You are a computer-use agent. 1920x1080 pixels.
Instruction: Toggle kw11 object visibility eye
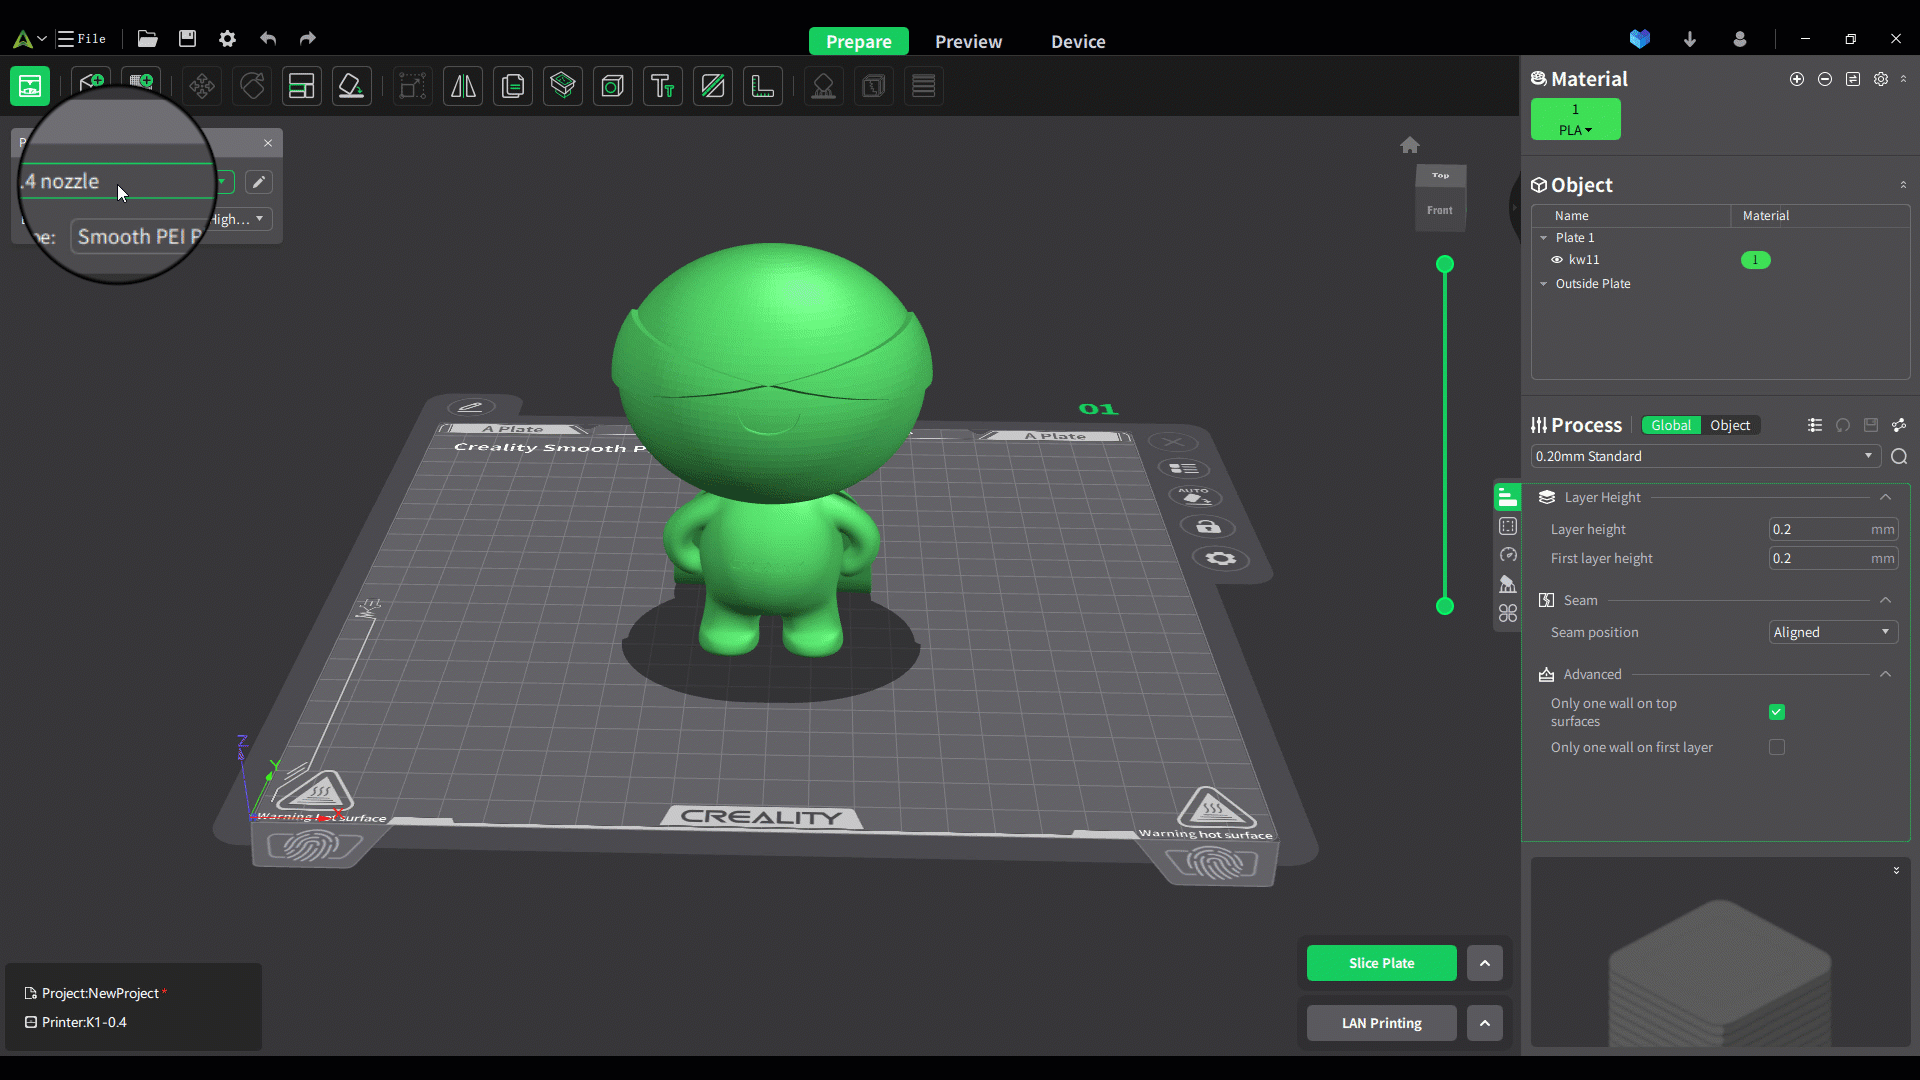(1557, 260)
